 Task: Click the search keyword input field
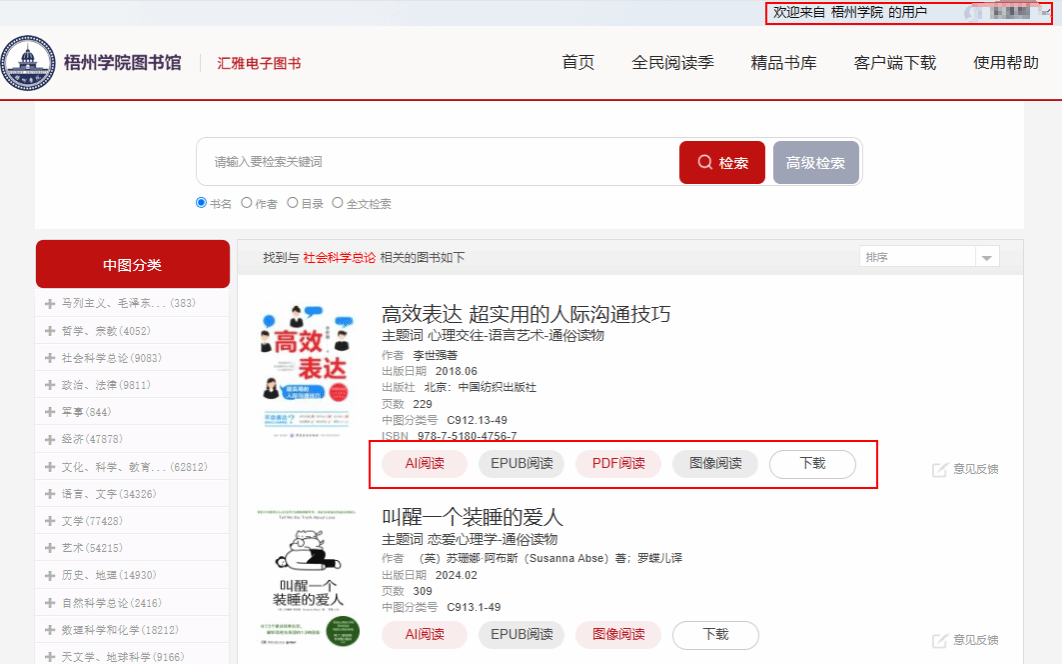point(438,162)
